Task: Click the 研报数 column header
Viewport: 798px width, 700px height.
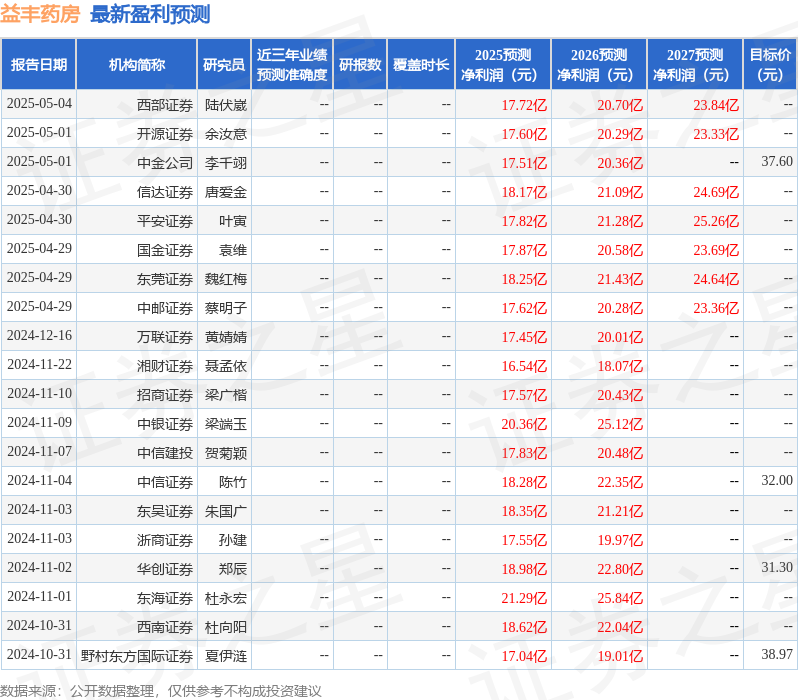Action: (360, 65)
